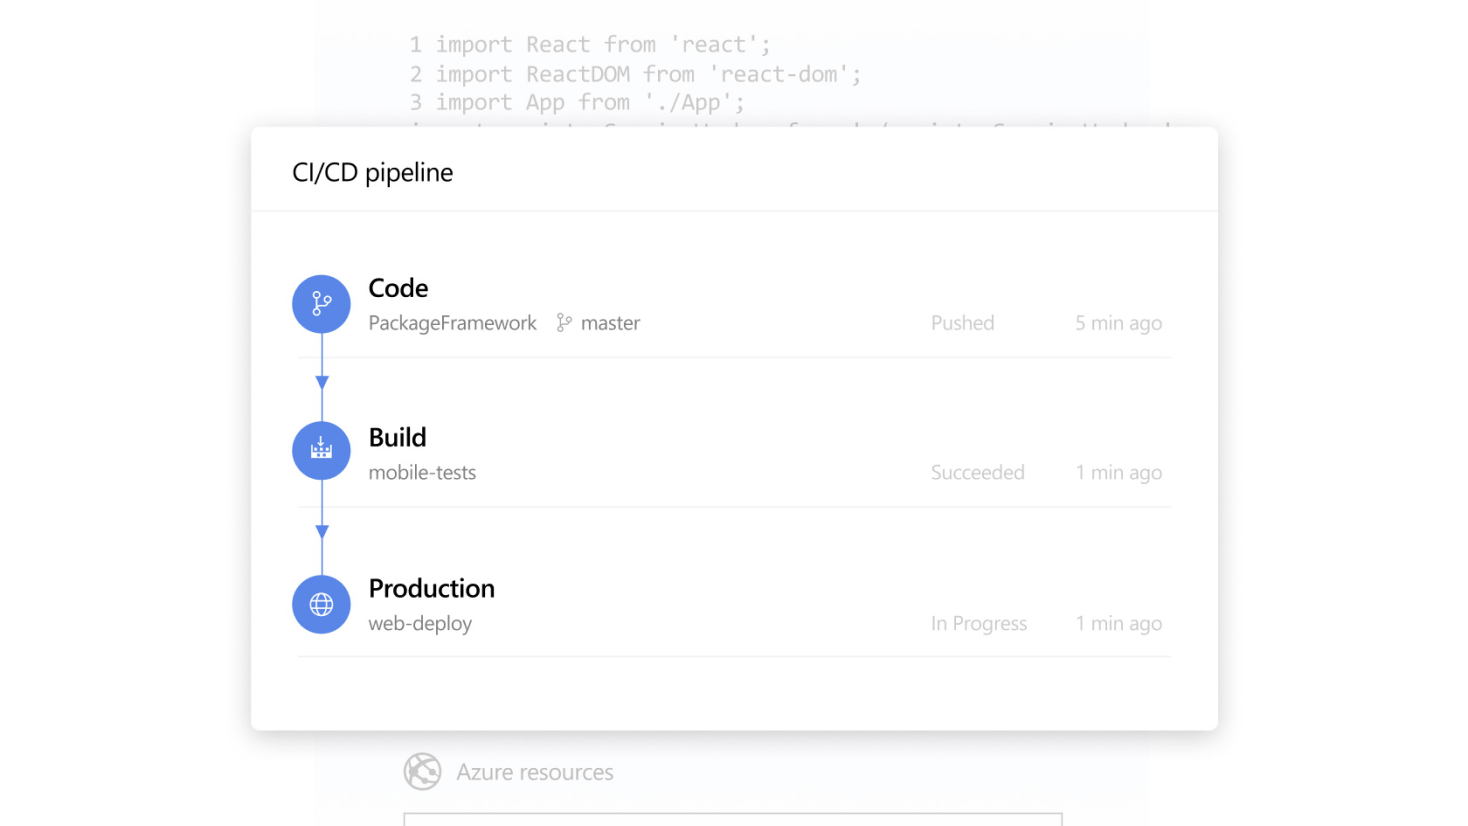Open the Code stage title
1468x826 pixels.
coord(398,288)
